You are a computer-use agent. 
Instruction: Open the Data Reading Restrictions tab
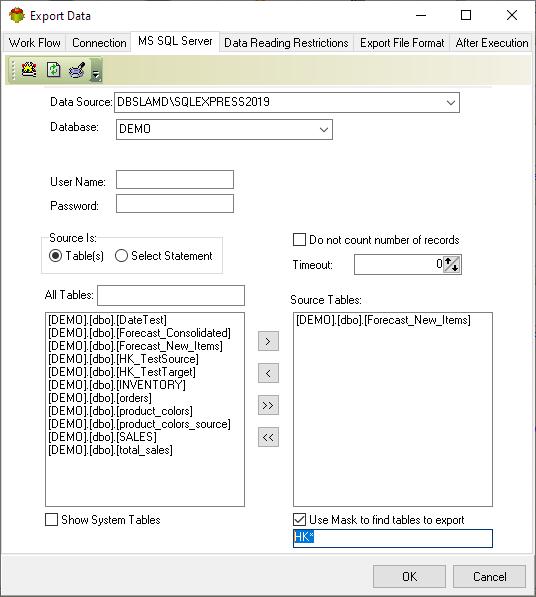(x=286, y=43)
